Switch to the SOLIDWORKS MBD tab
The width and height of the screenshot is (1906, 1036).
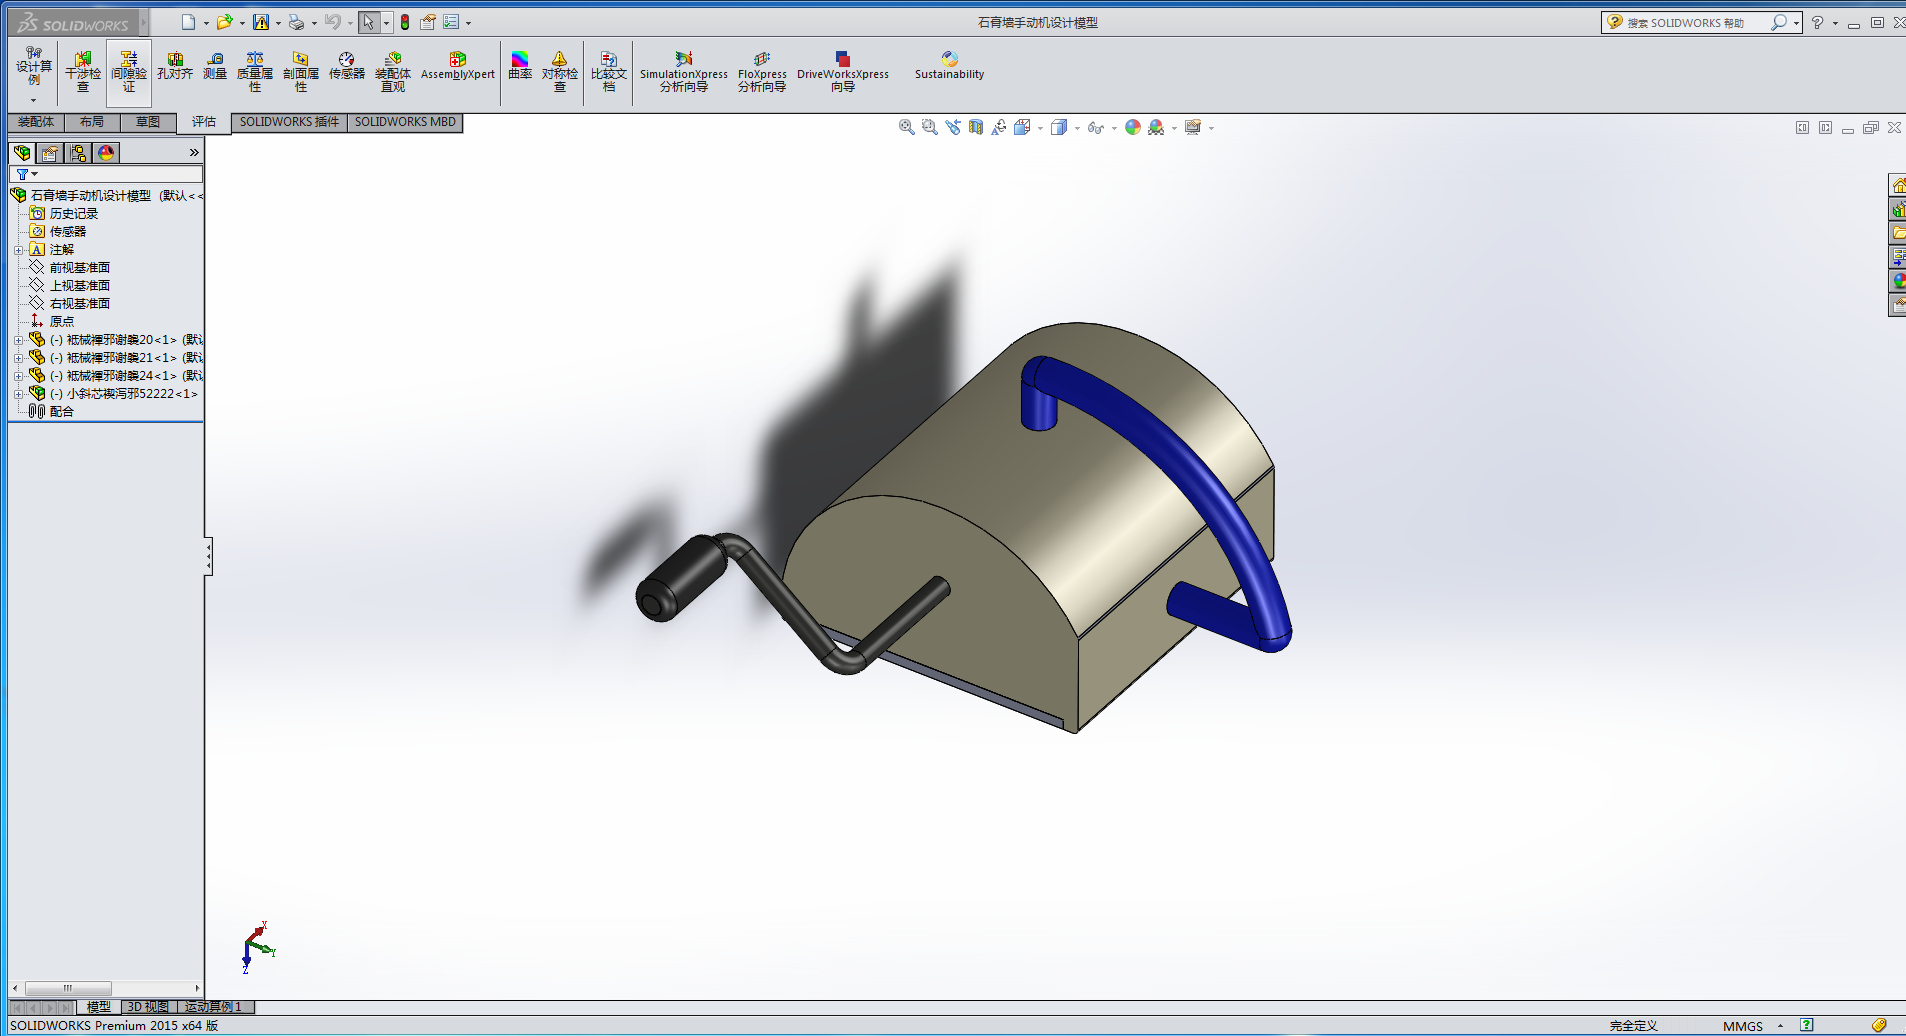coord(405,122)
